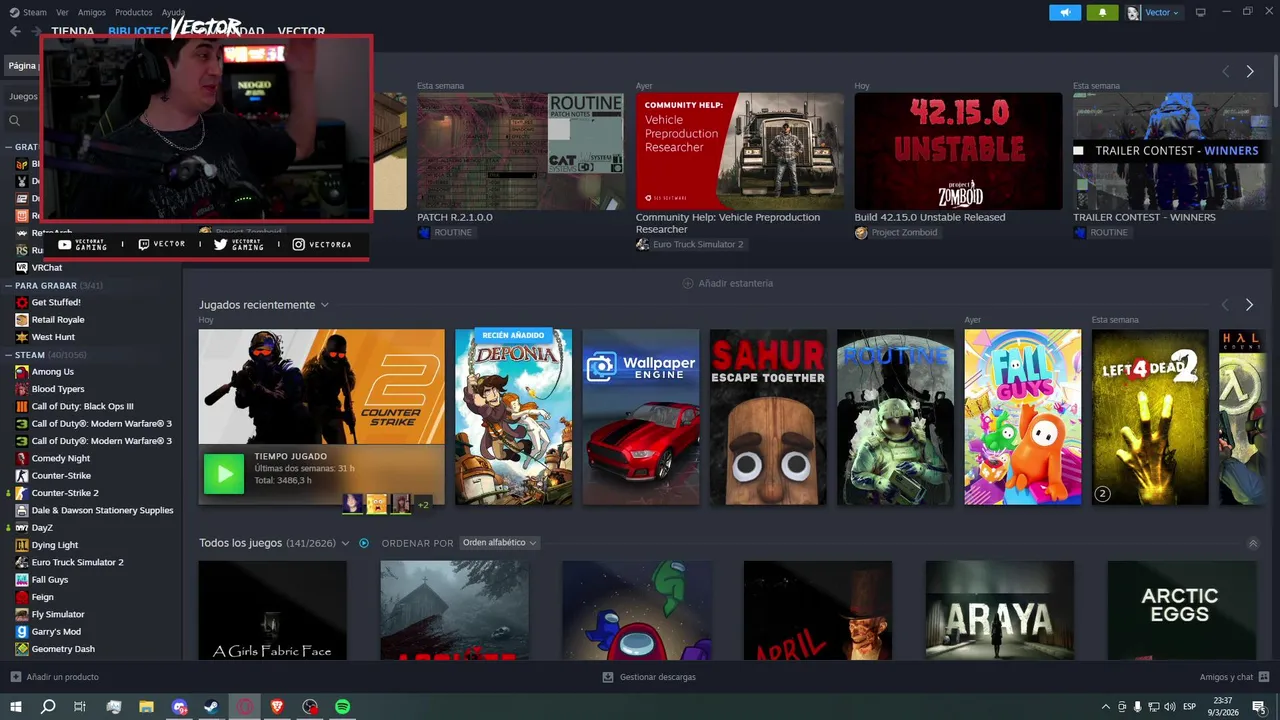Open the Todos los juegos shelf dropdown

(345, 543)
